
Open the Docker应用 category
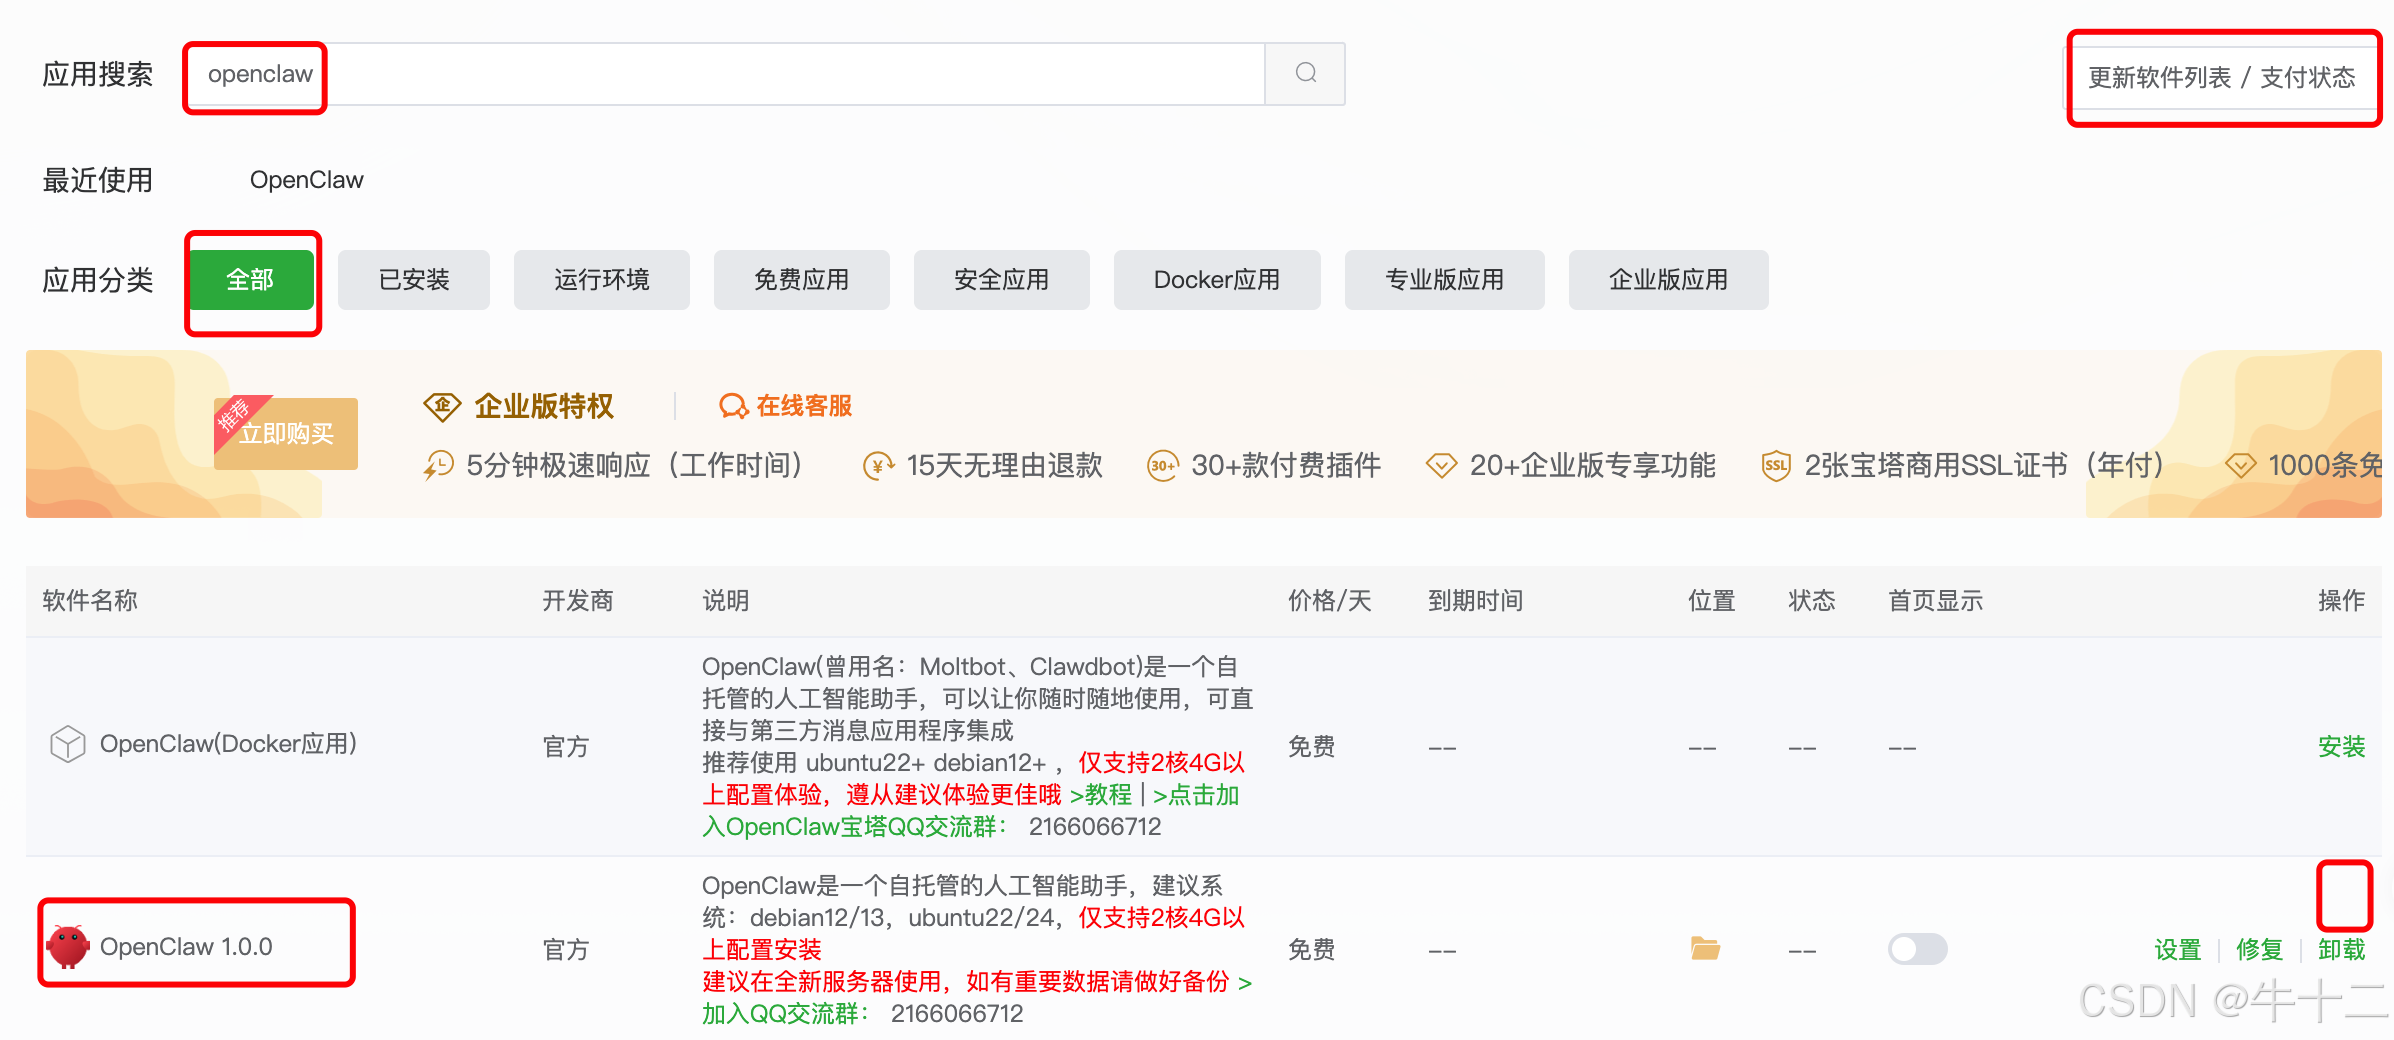(1217, 280)
